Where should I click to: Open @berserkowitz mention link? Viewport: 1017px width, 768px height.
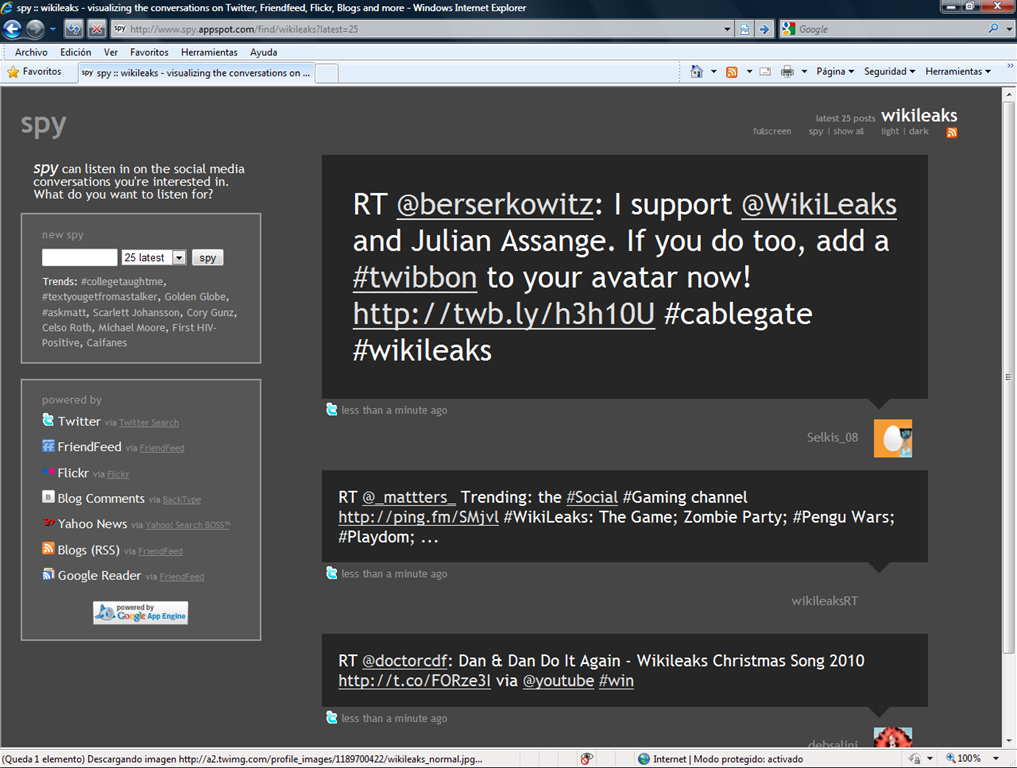pyautogui.click(x=495, y=205)
